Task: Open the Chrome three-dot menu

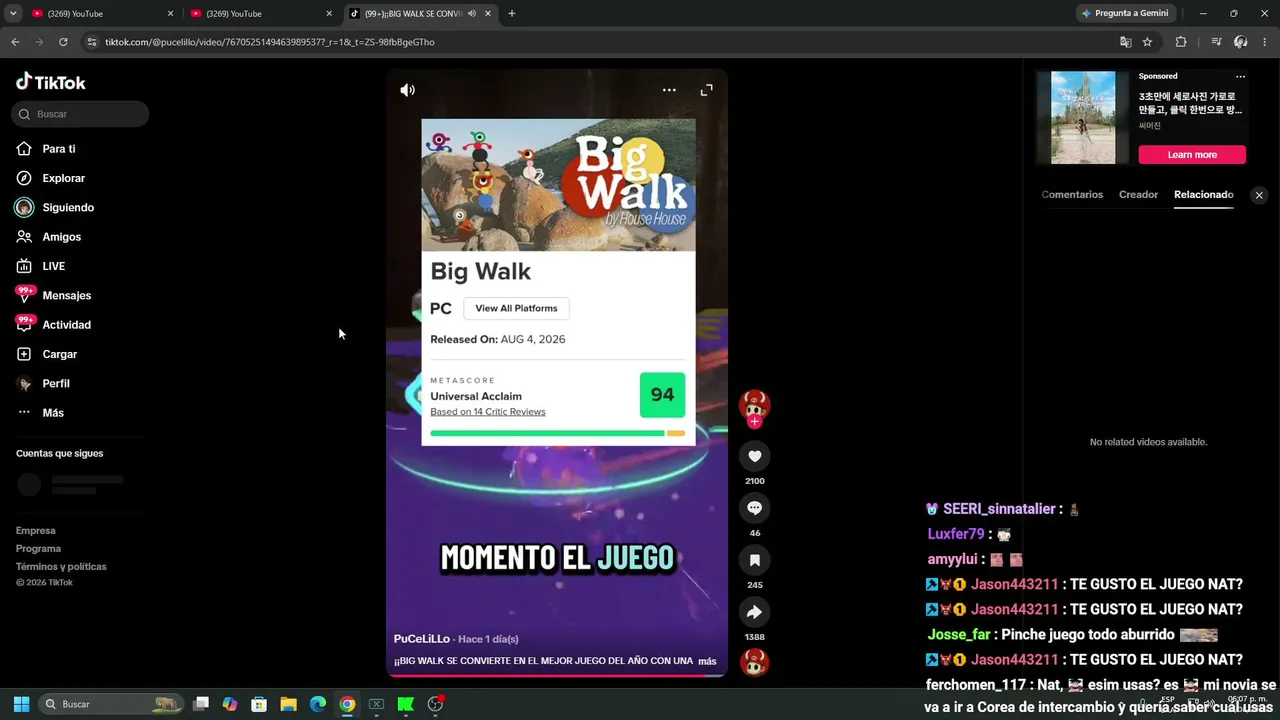Action: [x=1265, y=42]
